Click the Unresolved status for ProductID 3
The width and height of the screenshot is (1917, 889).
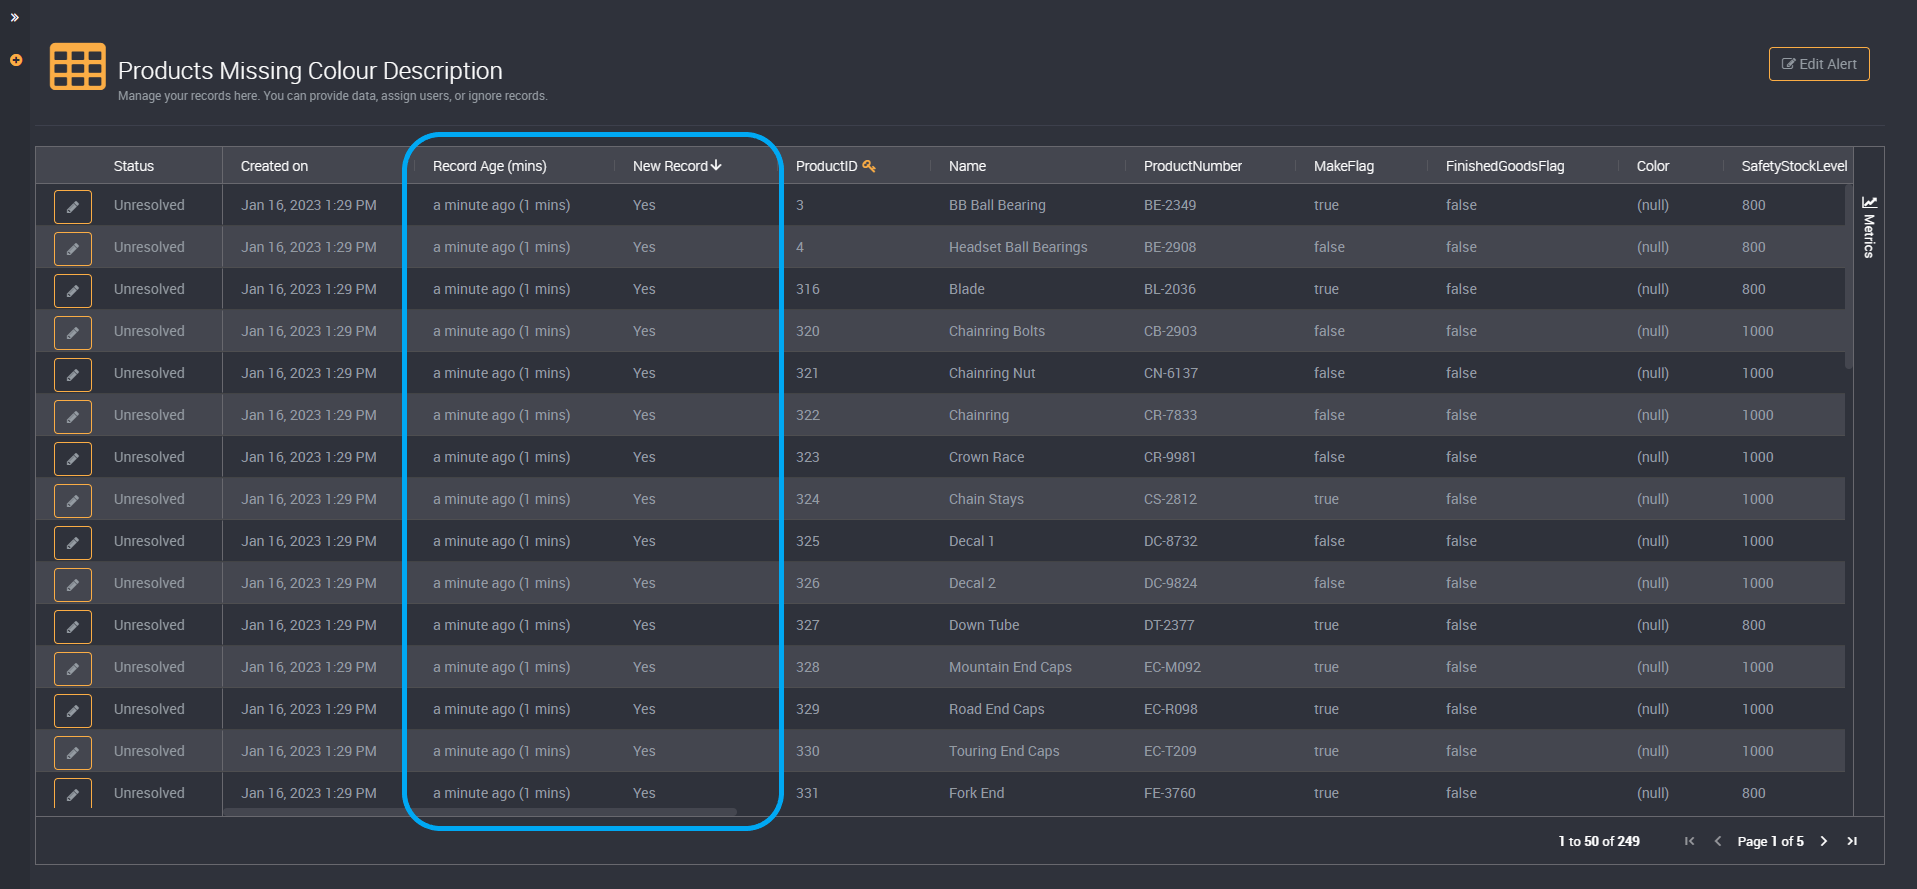(149, 205)
